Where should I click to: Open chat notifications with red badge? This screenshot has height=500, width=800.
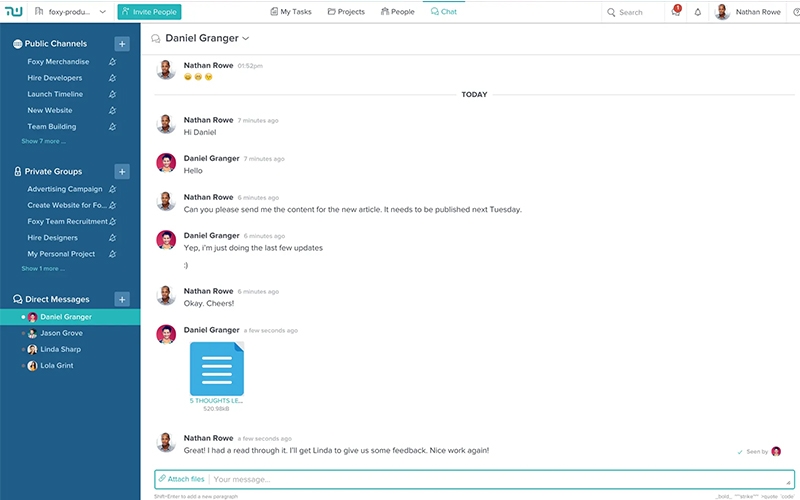point(676,11)
